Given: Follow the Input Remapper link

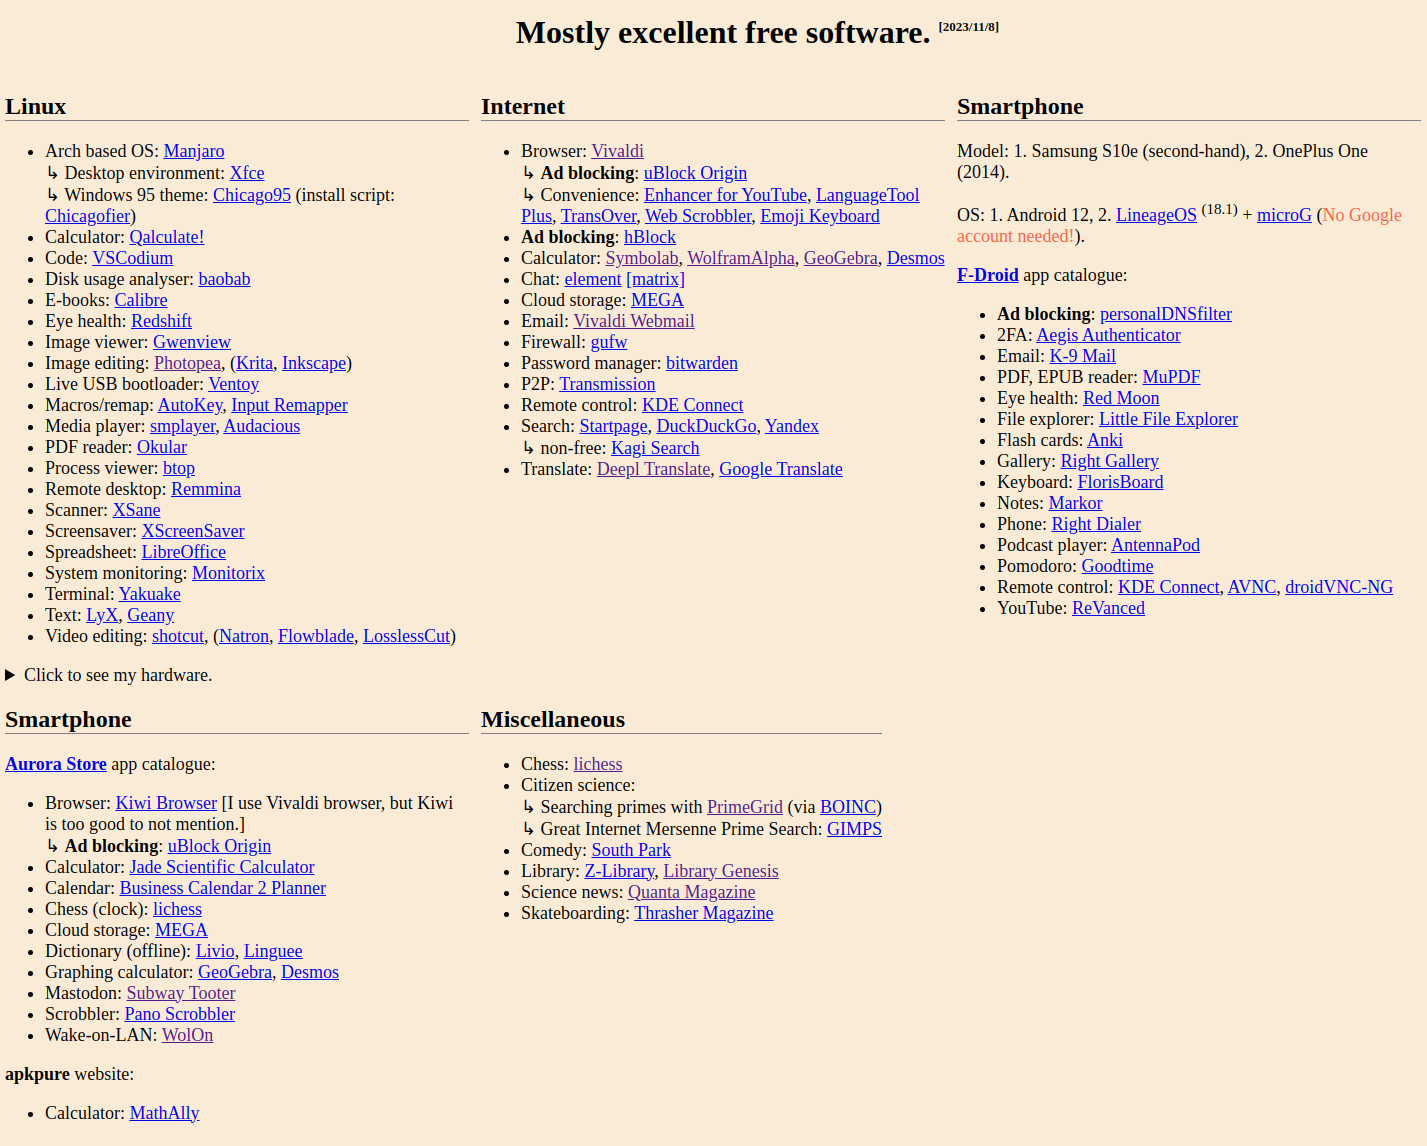Looking at the screenshot, I should coord(290,405).
